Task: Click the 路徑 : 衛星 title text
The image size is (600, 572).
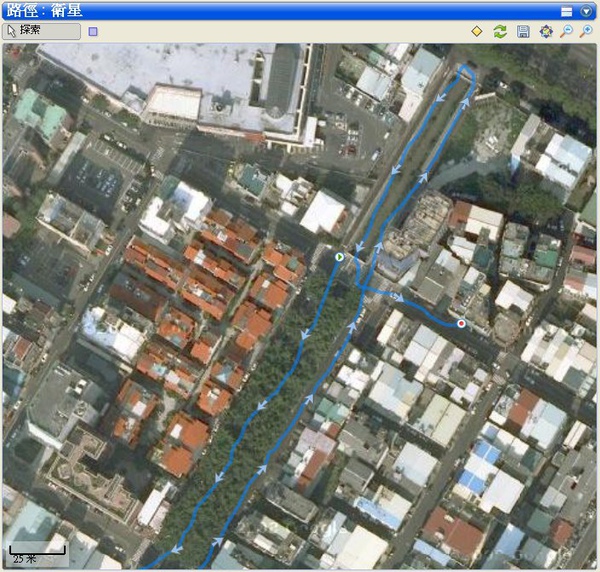Action: pyautogui.click(x=44, y=11)
